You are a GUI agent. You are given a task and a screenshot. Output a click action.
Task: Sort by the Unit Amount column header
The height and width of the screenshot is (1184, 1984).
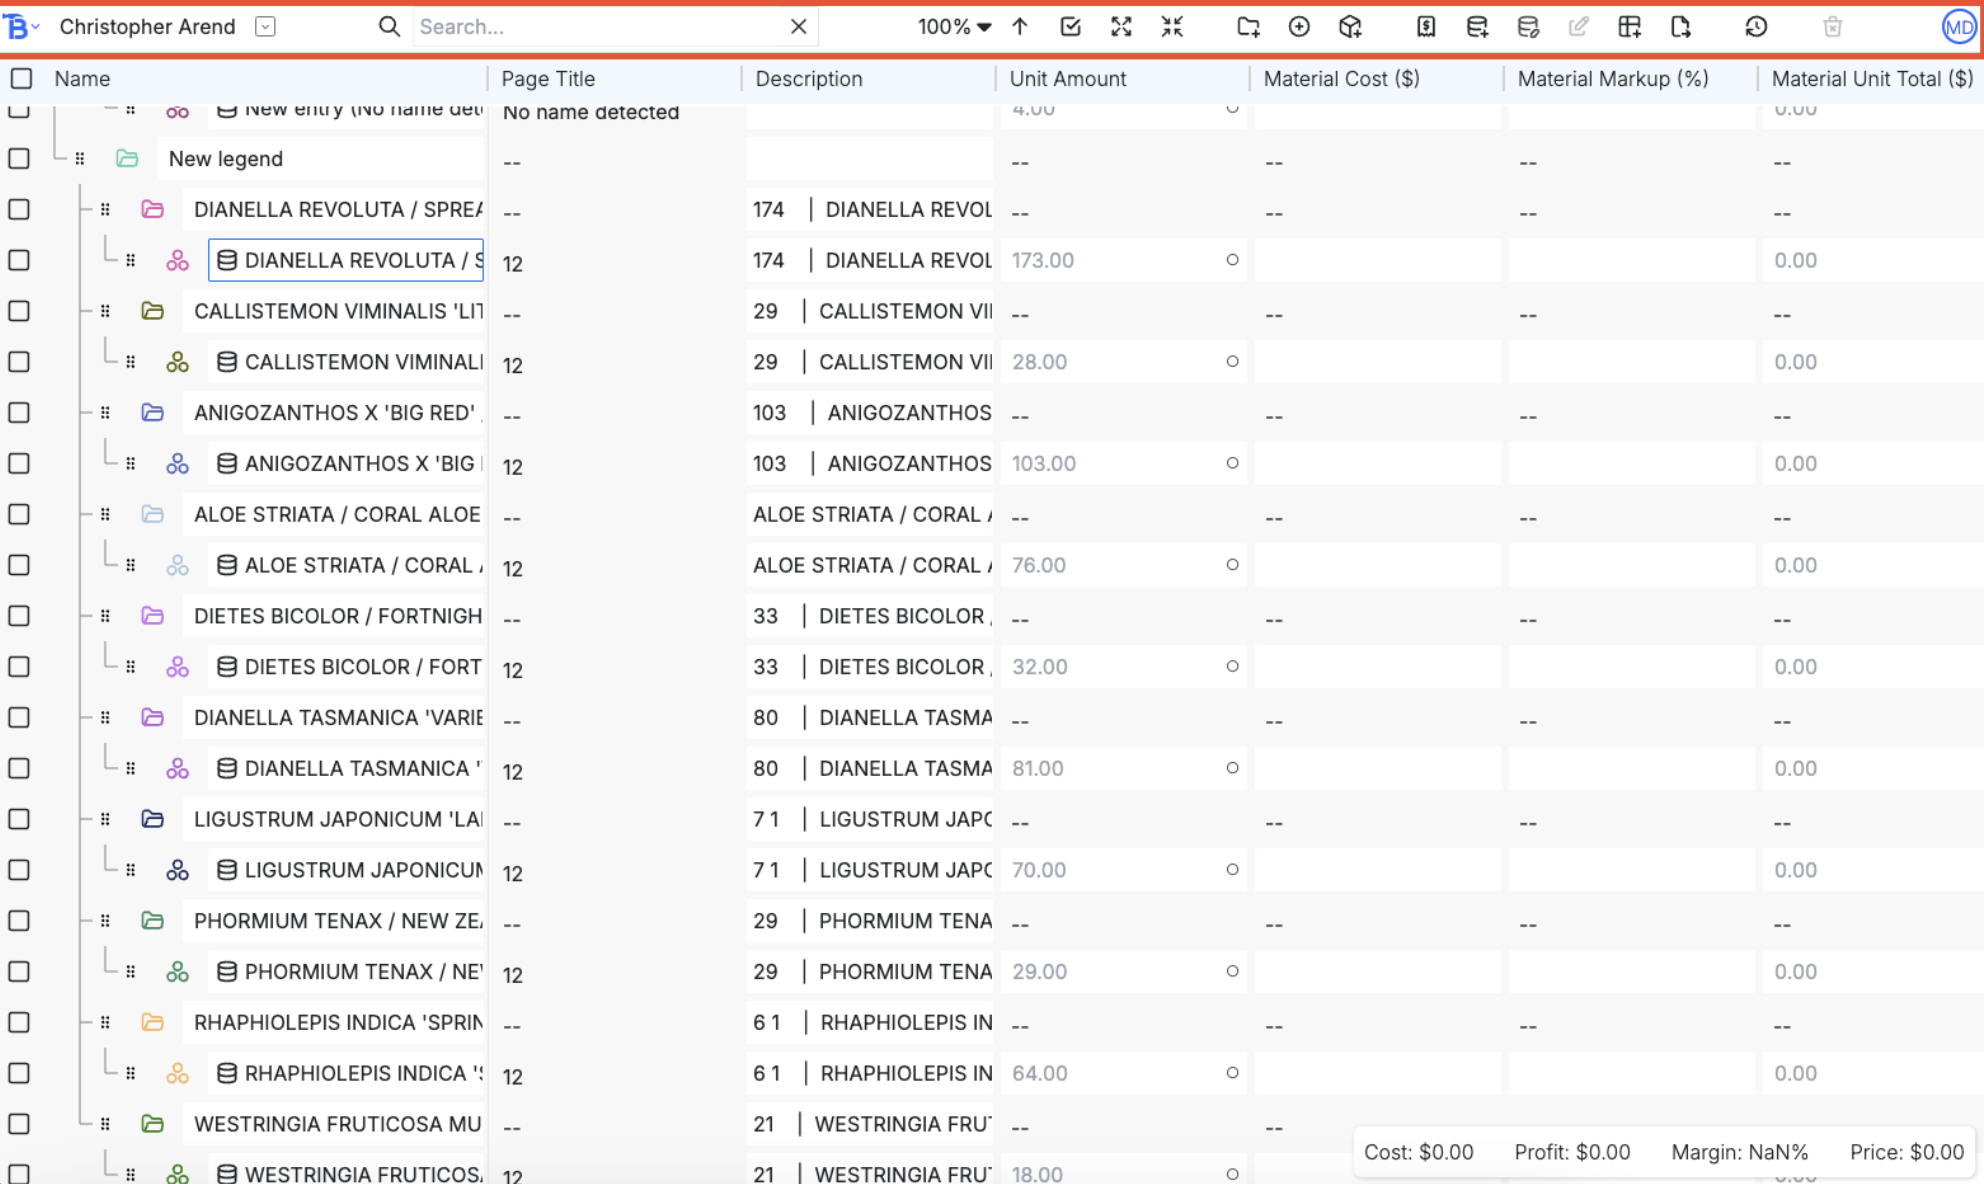pyautogui.click(x=1067, y=78)
